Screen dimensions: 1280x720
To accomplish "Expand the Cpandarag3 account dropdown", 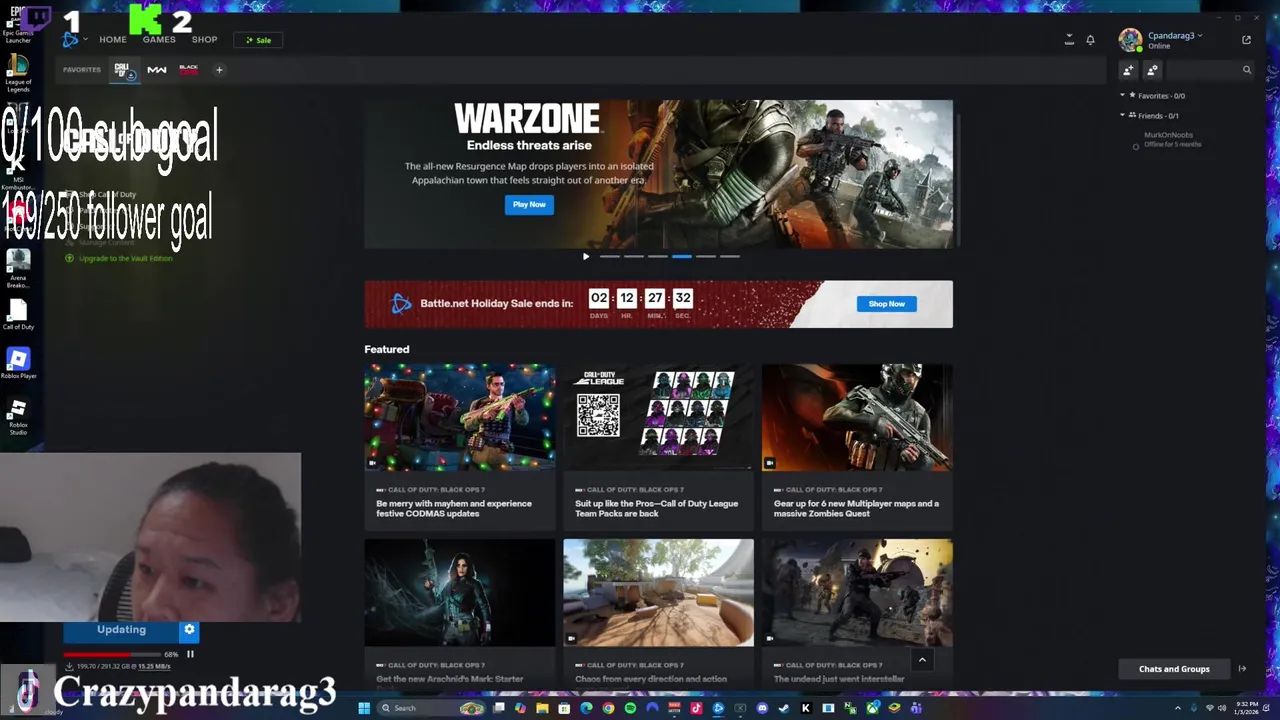I will [x=1175, y=36].
